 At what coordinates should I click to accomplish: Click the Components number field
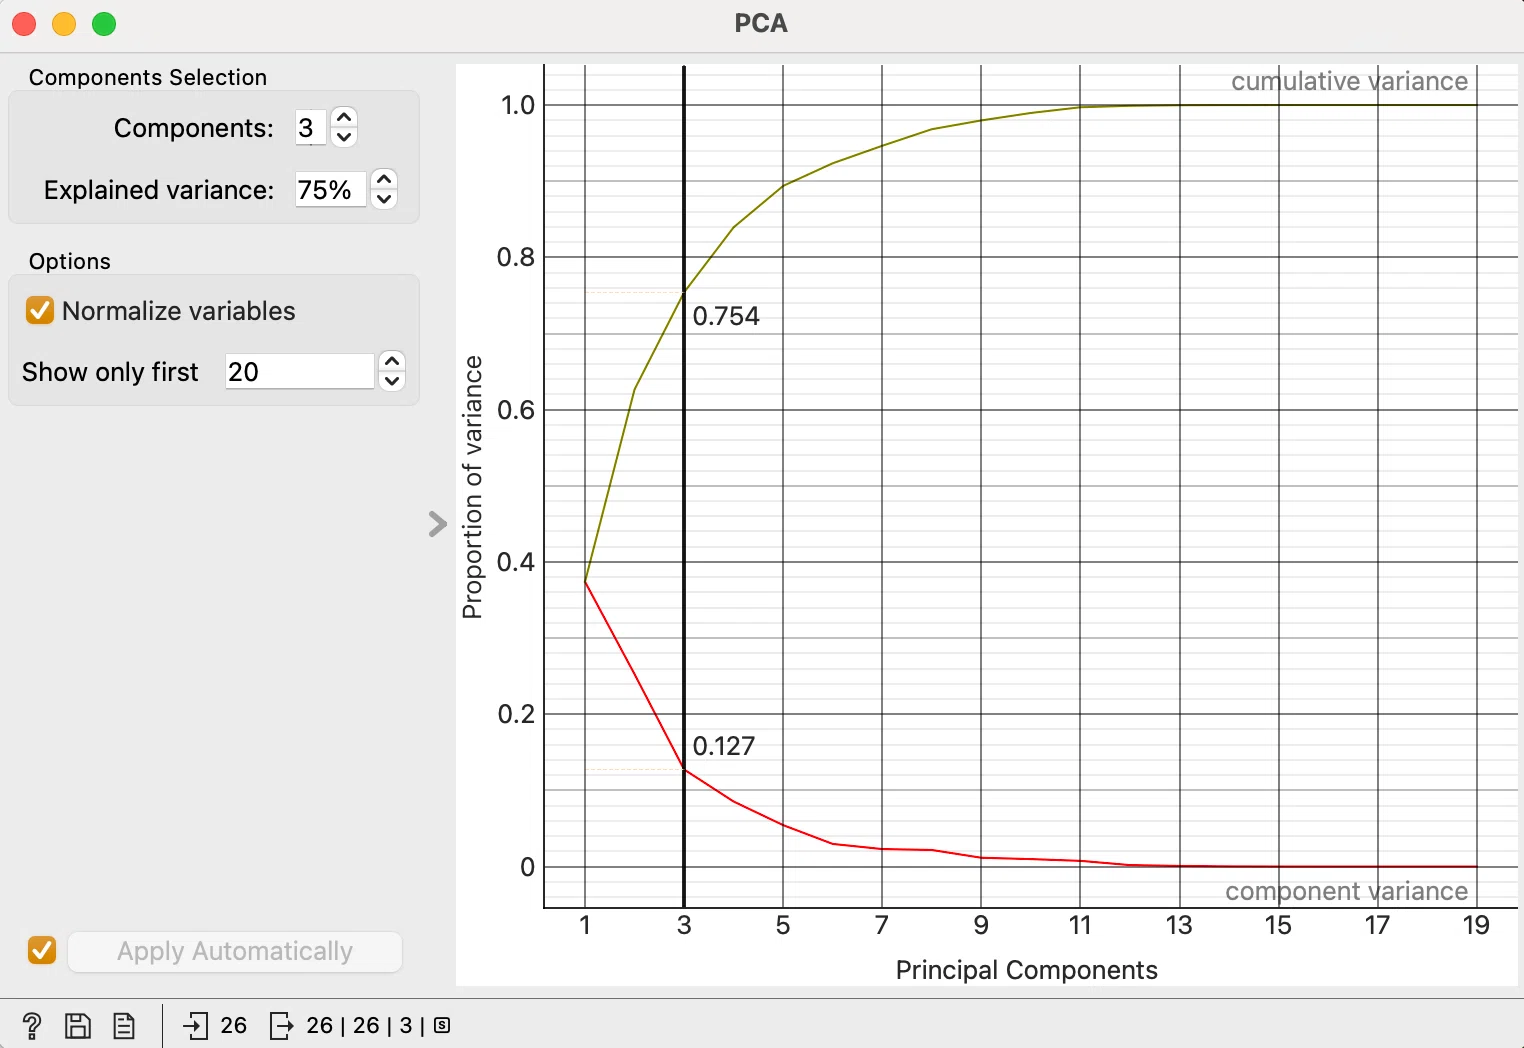point(310,128)
